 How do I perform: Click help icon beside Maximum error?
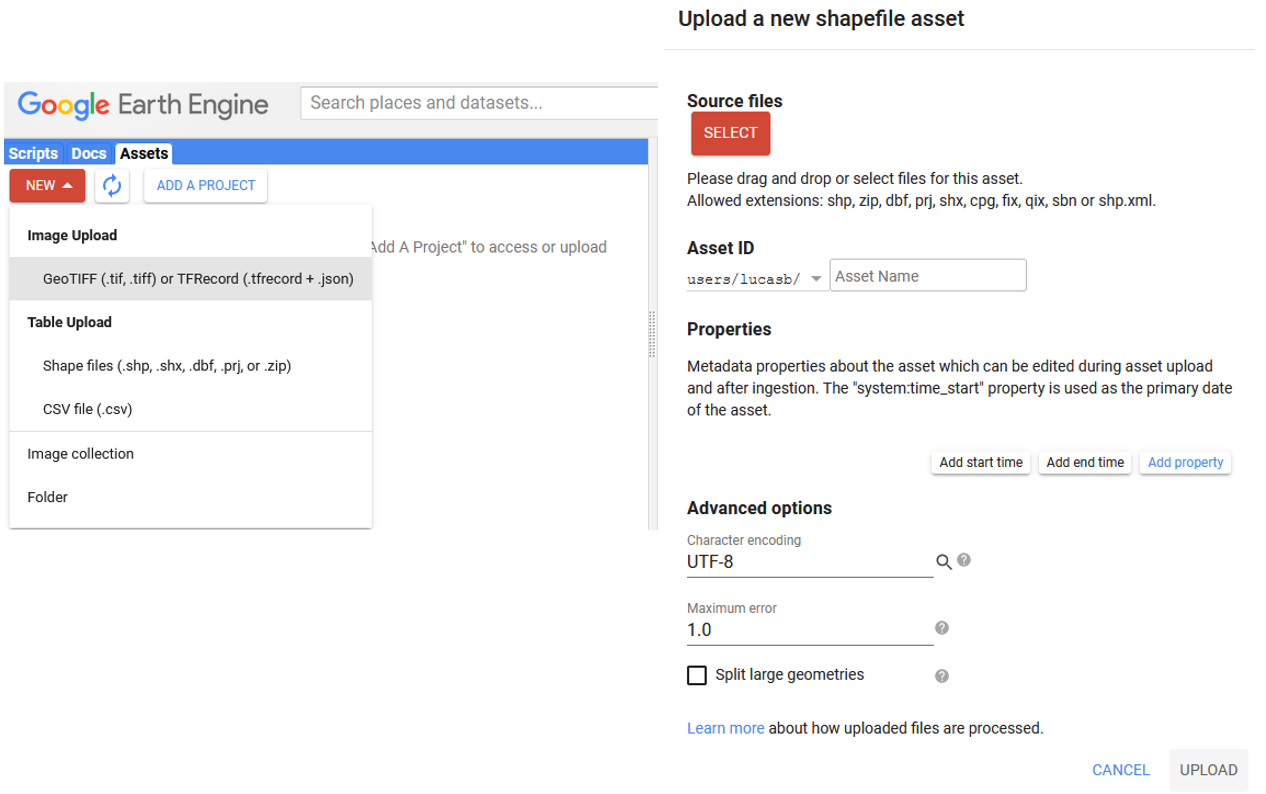(x=941, y=628)
